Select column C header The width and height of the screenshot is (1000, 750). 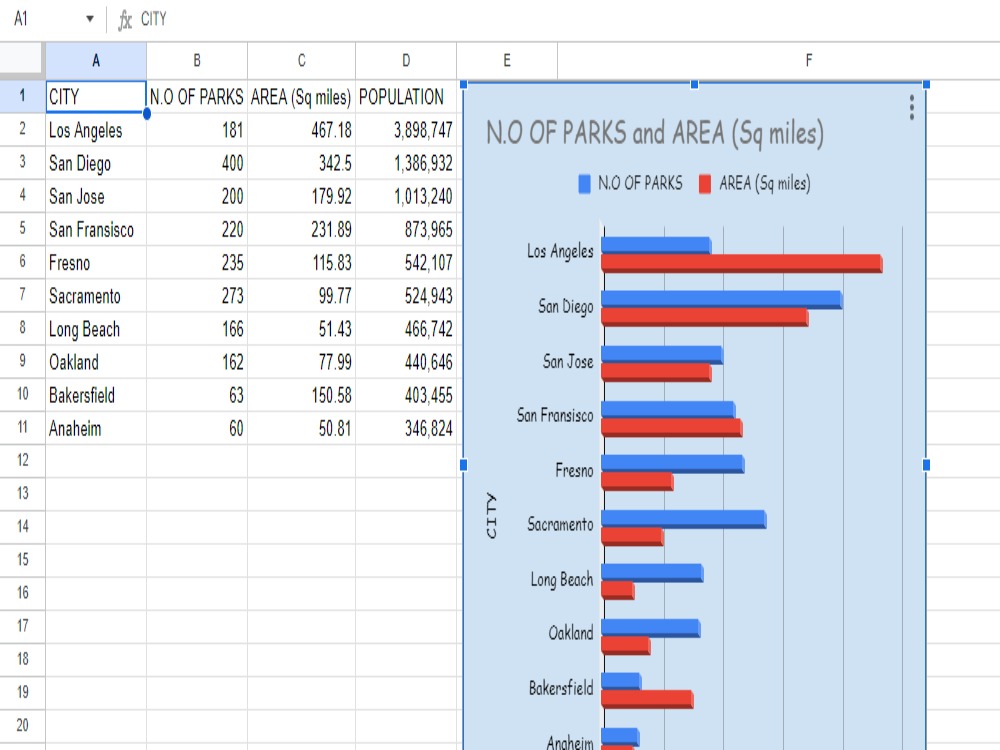[x=302, y=61]
